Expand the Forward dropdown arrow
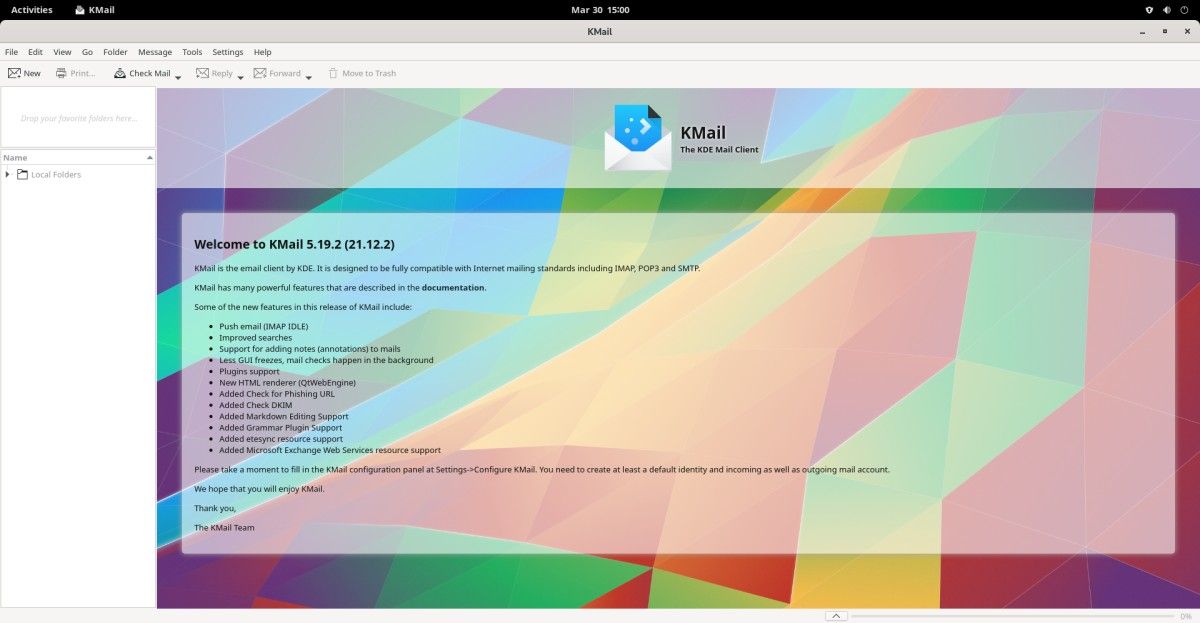This screenshot has height=623, width=1200. tap(308, 76)
